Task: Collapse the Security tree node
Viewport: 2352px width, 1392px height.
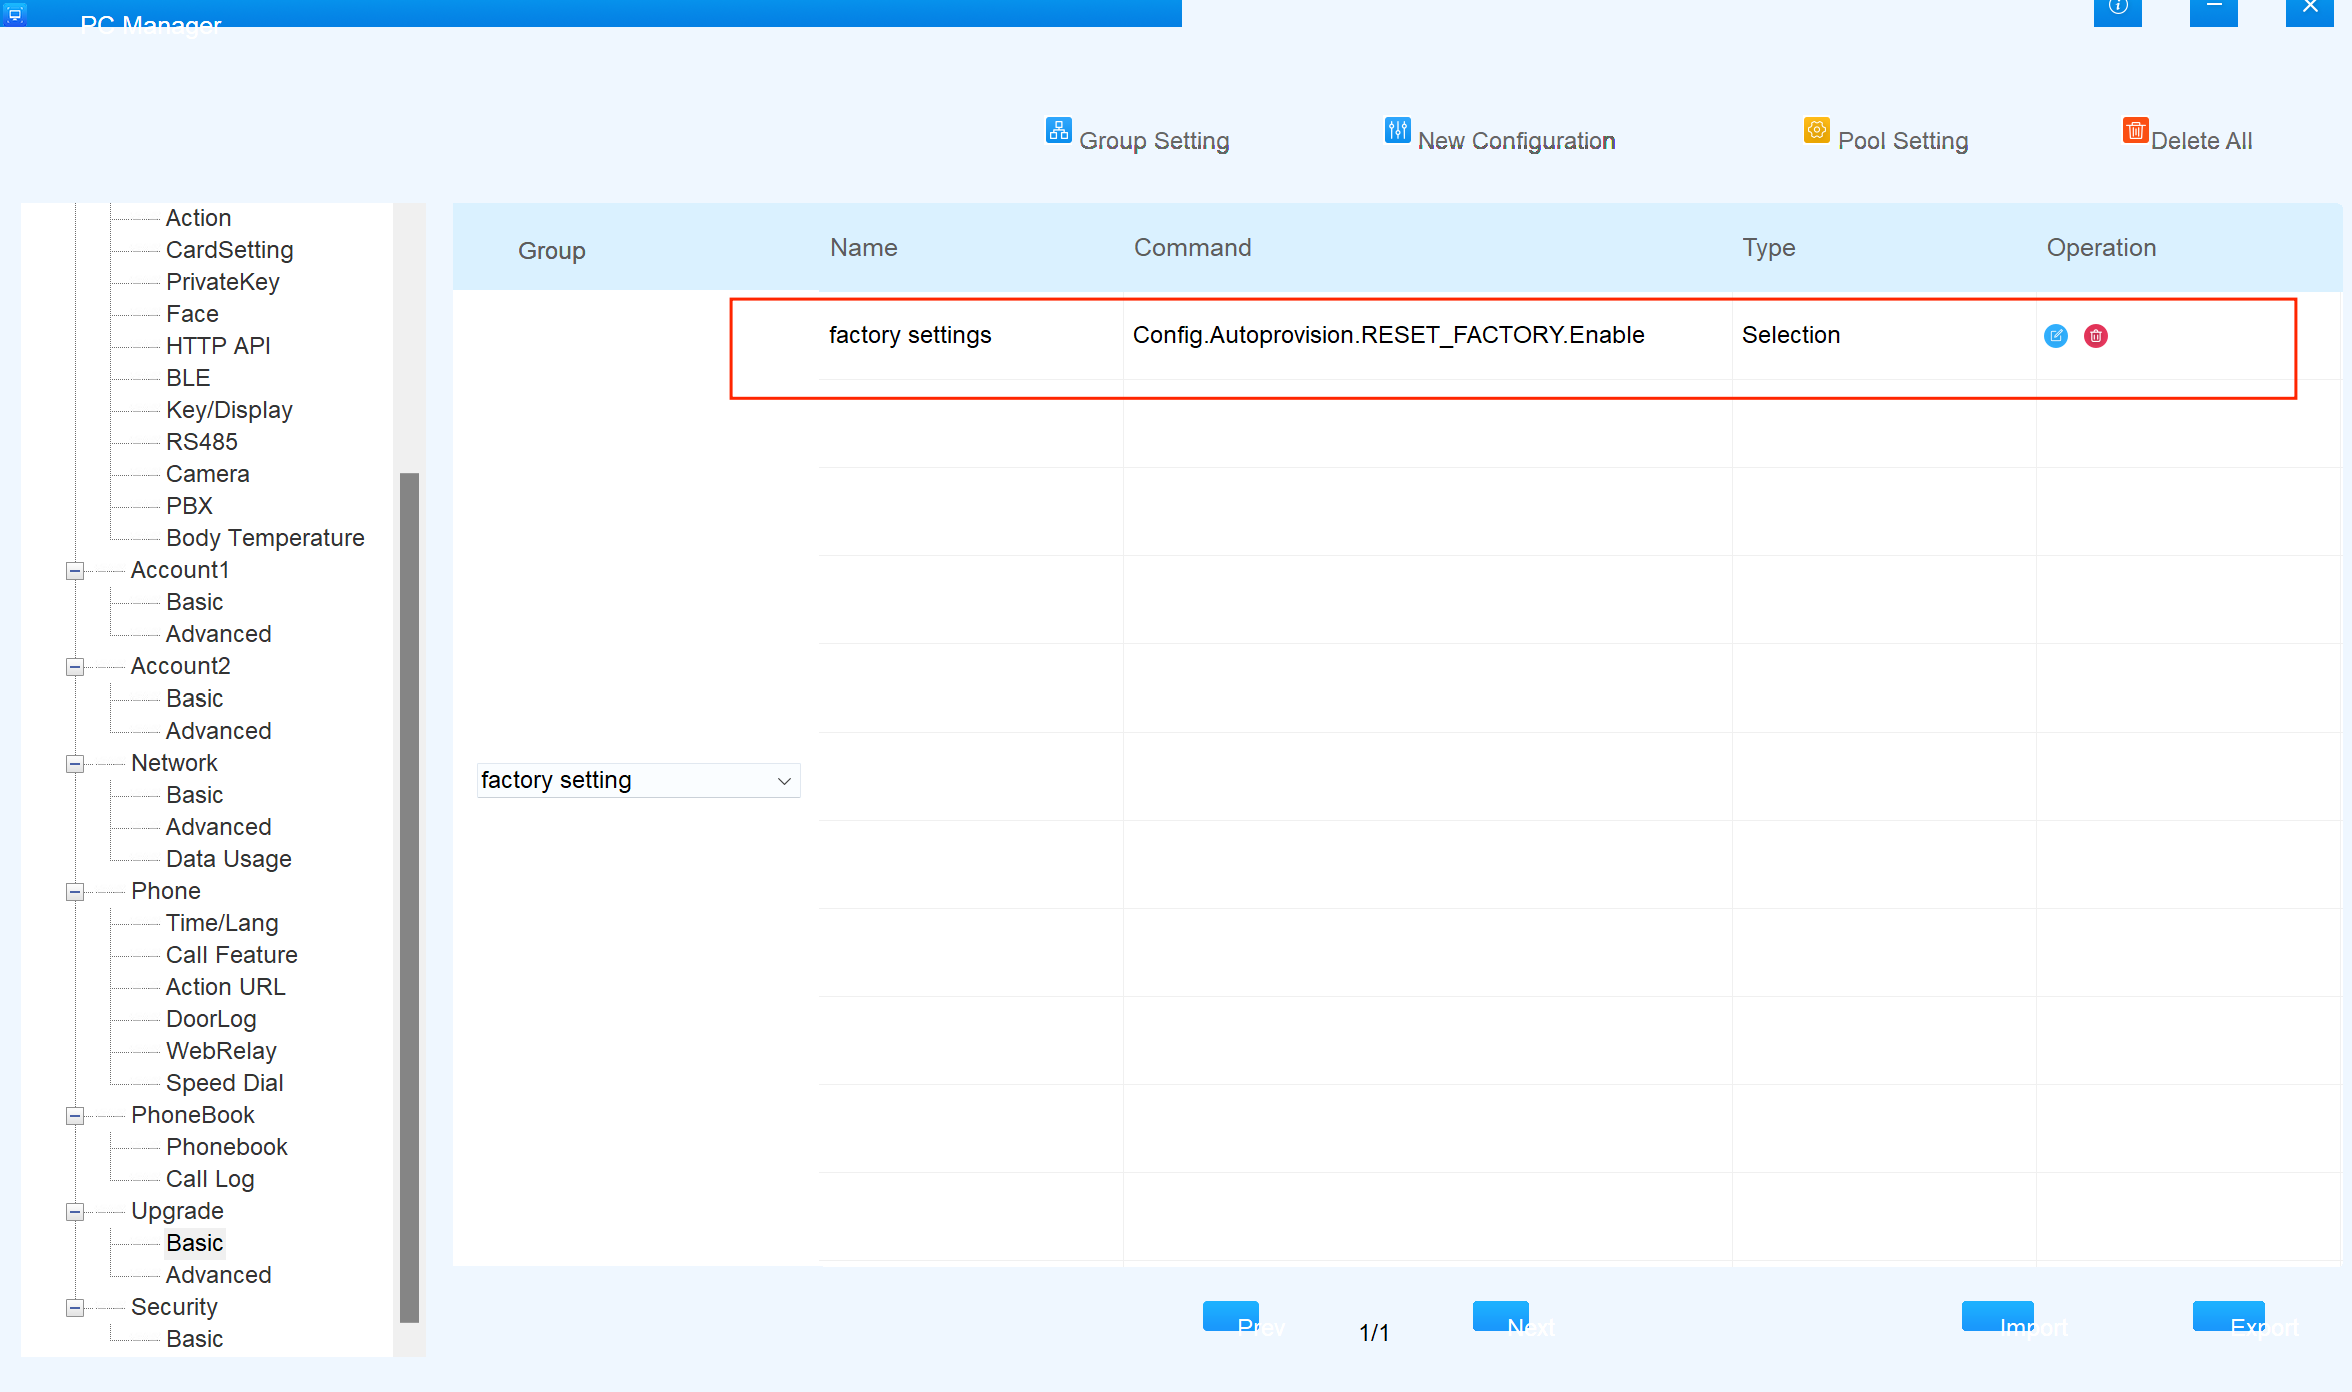Action: (x=75, y=1308)
